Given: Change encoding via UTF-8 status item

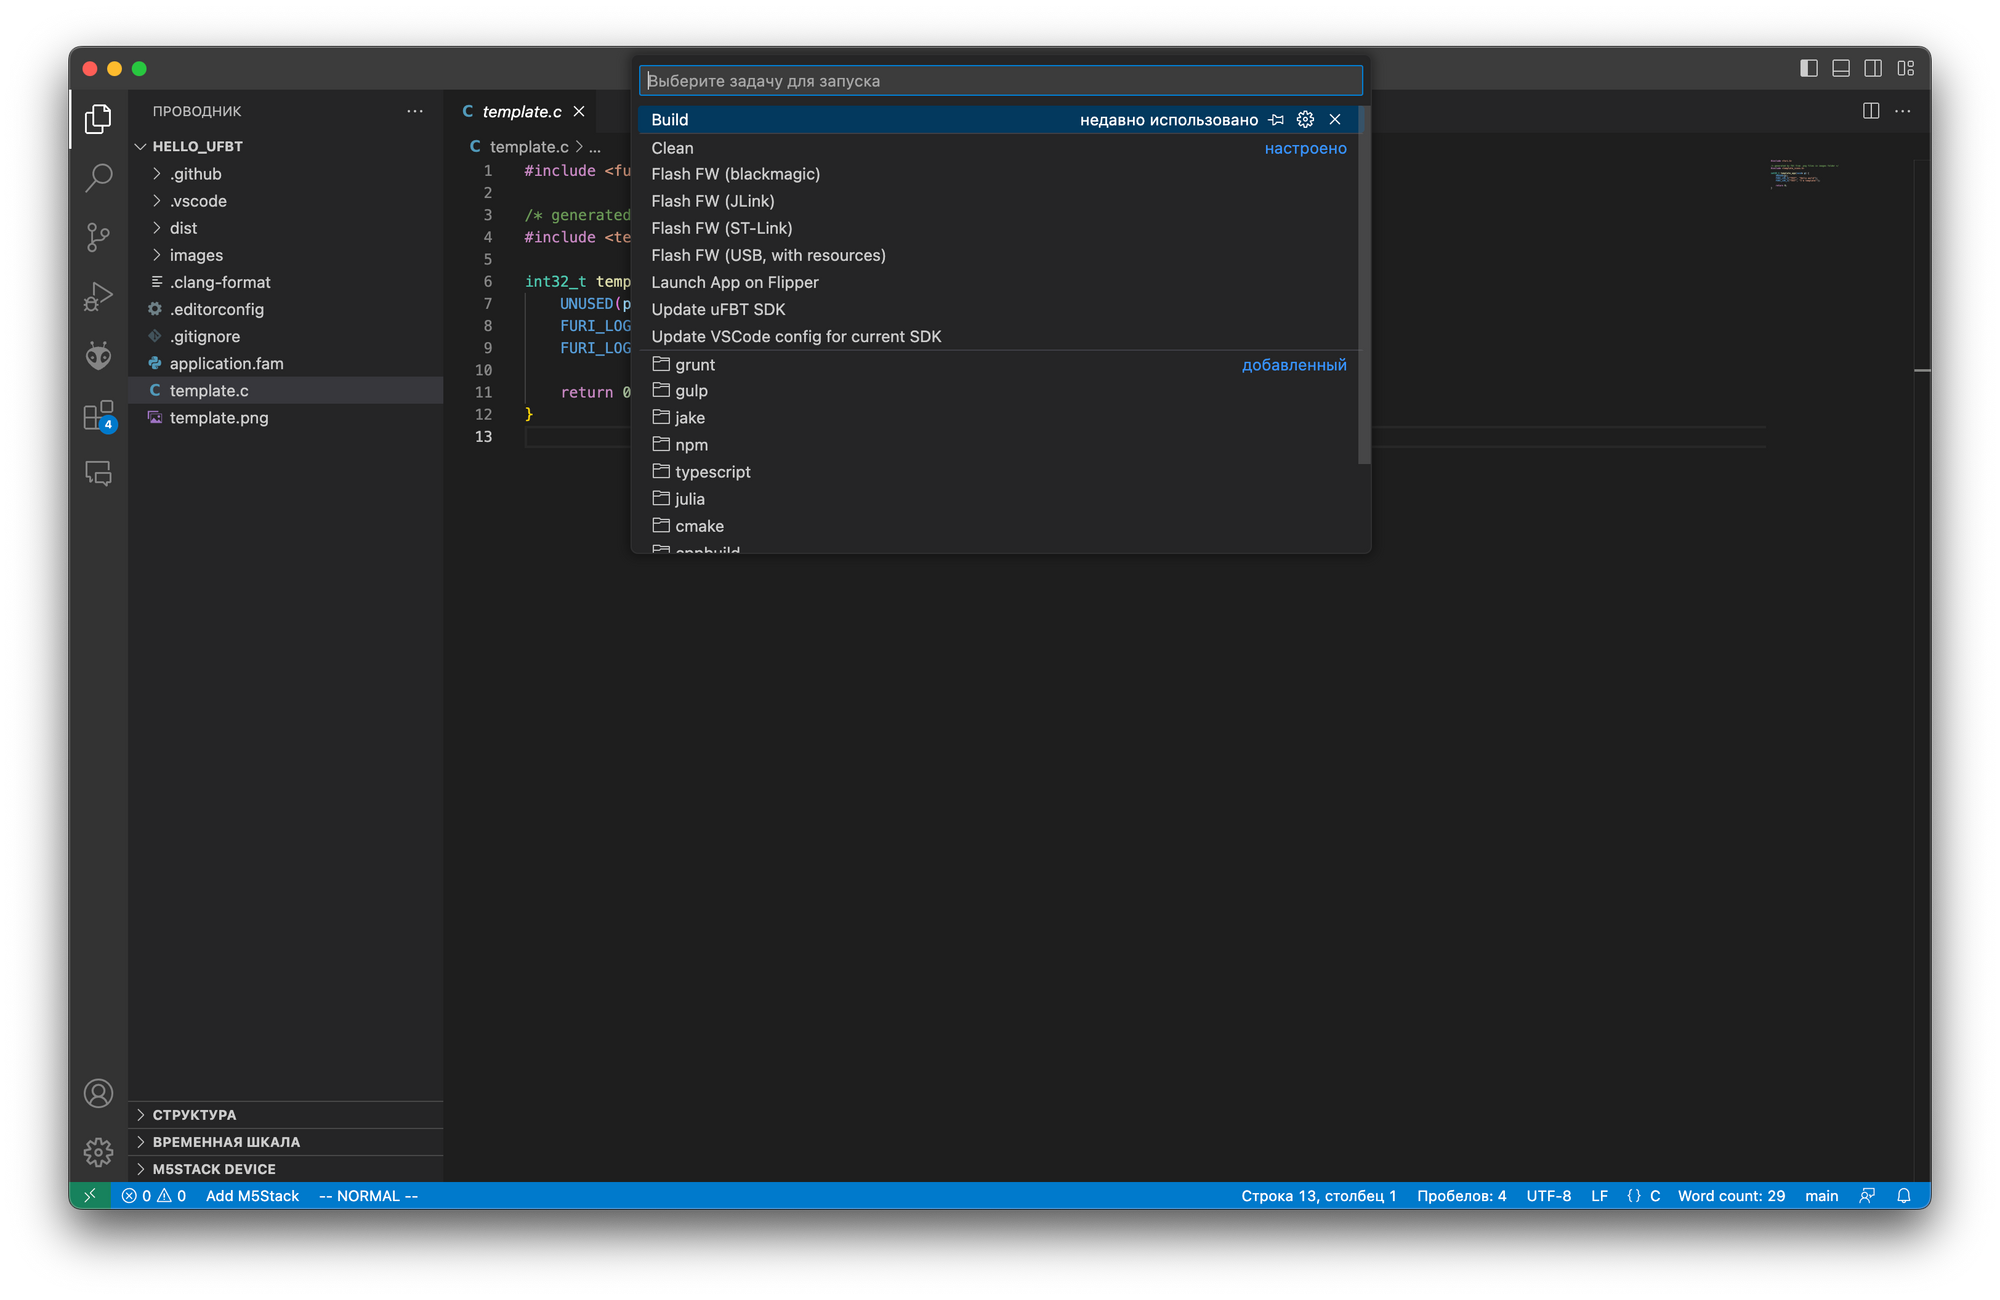Looking at the screenshot, I should [x=1548, y=1195].
